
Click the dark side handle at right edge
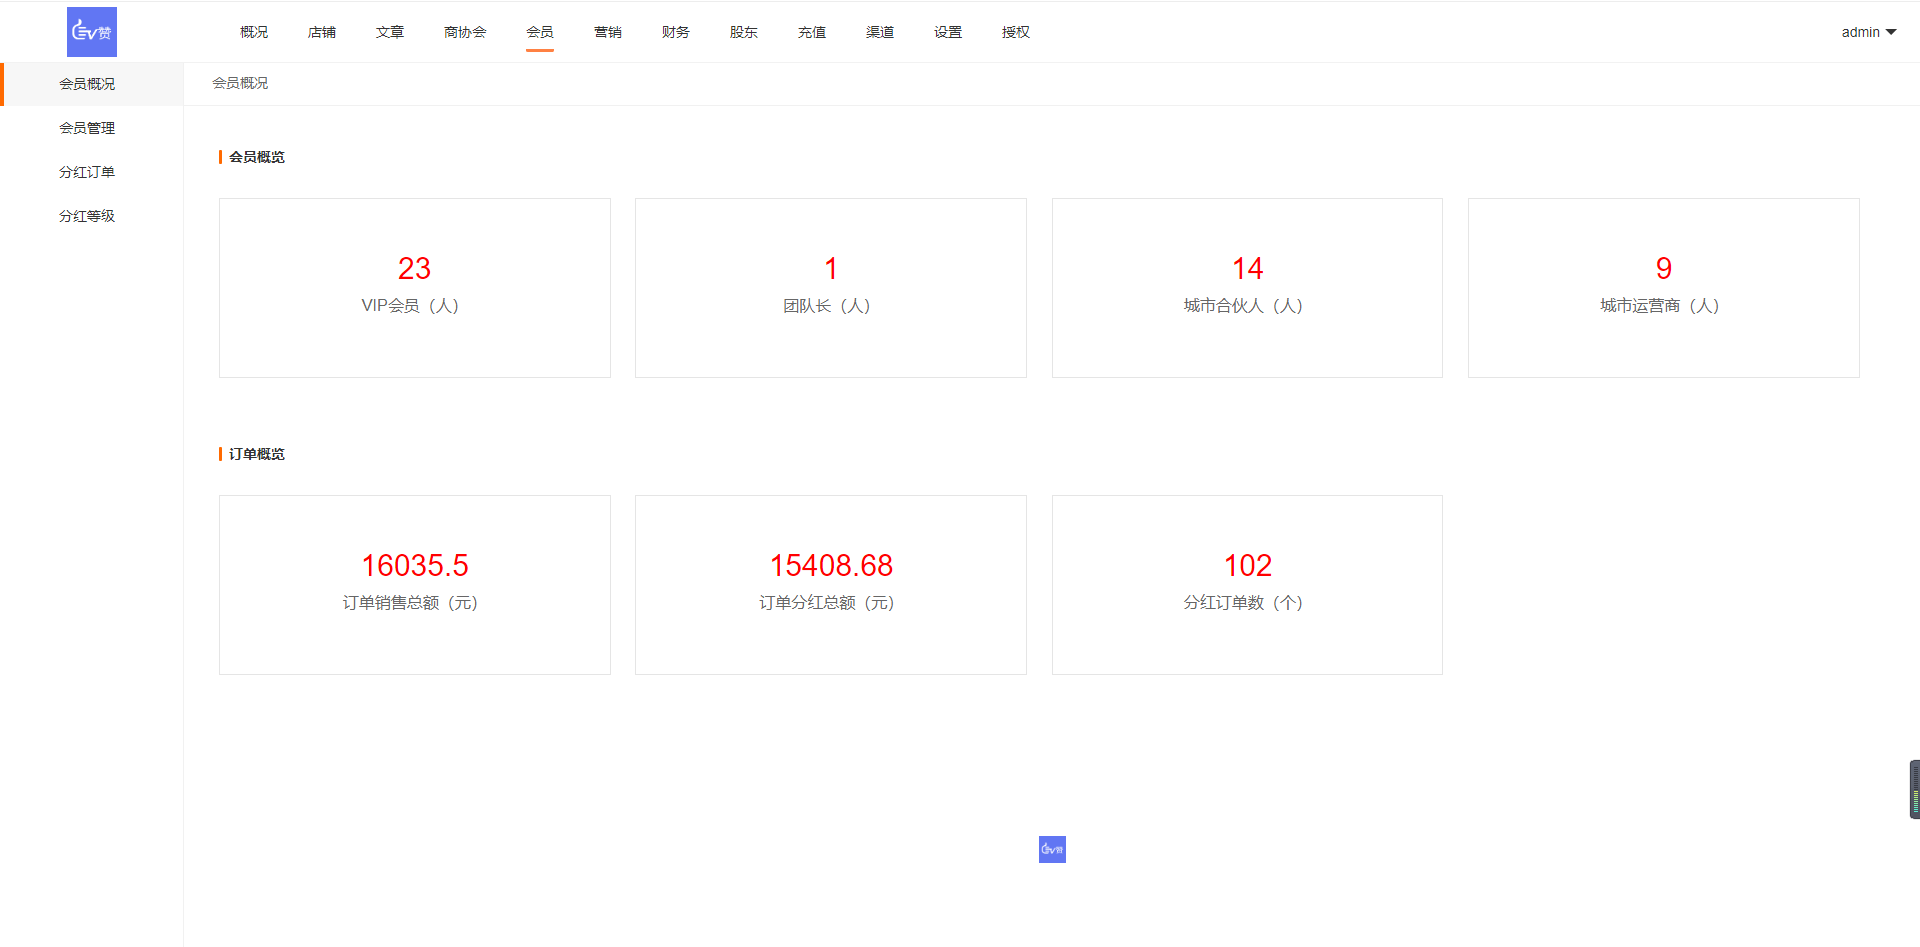click(1914, 789)
